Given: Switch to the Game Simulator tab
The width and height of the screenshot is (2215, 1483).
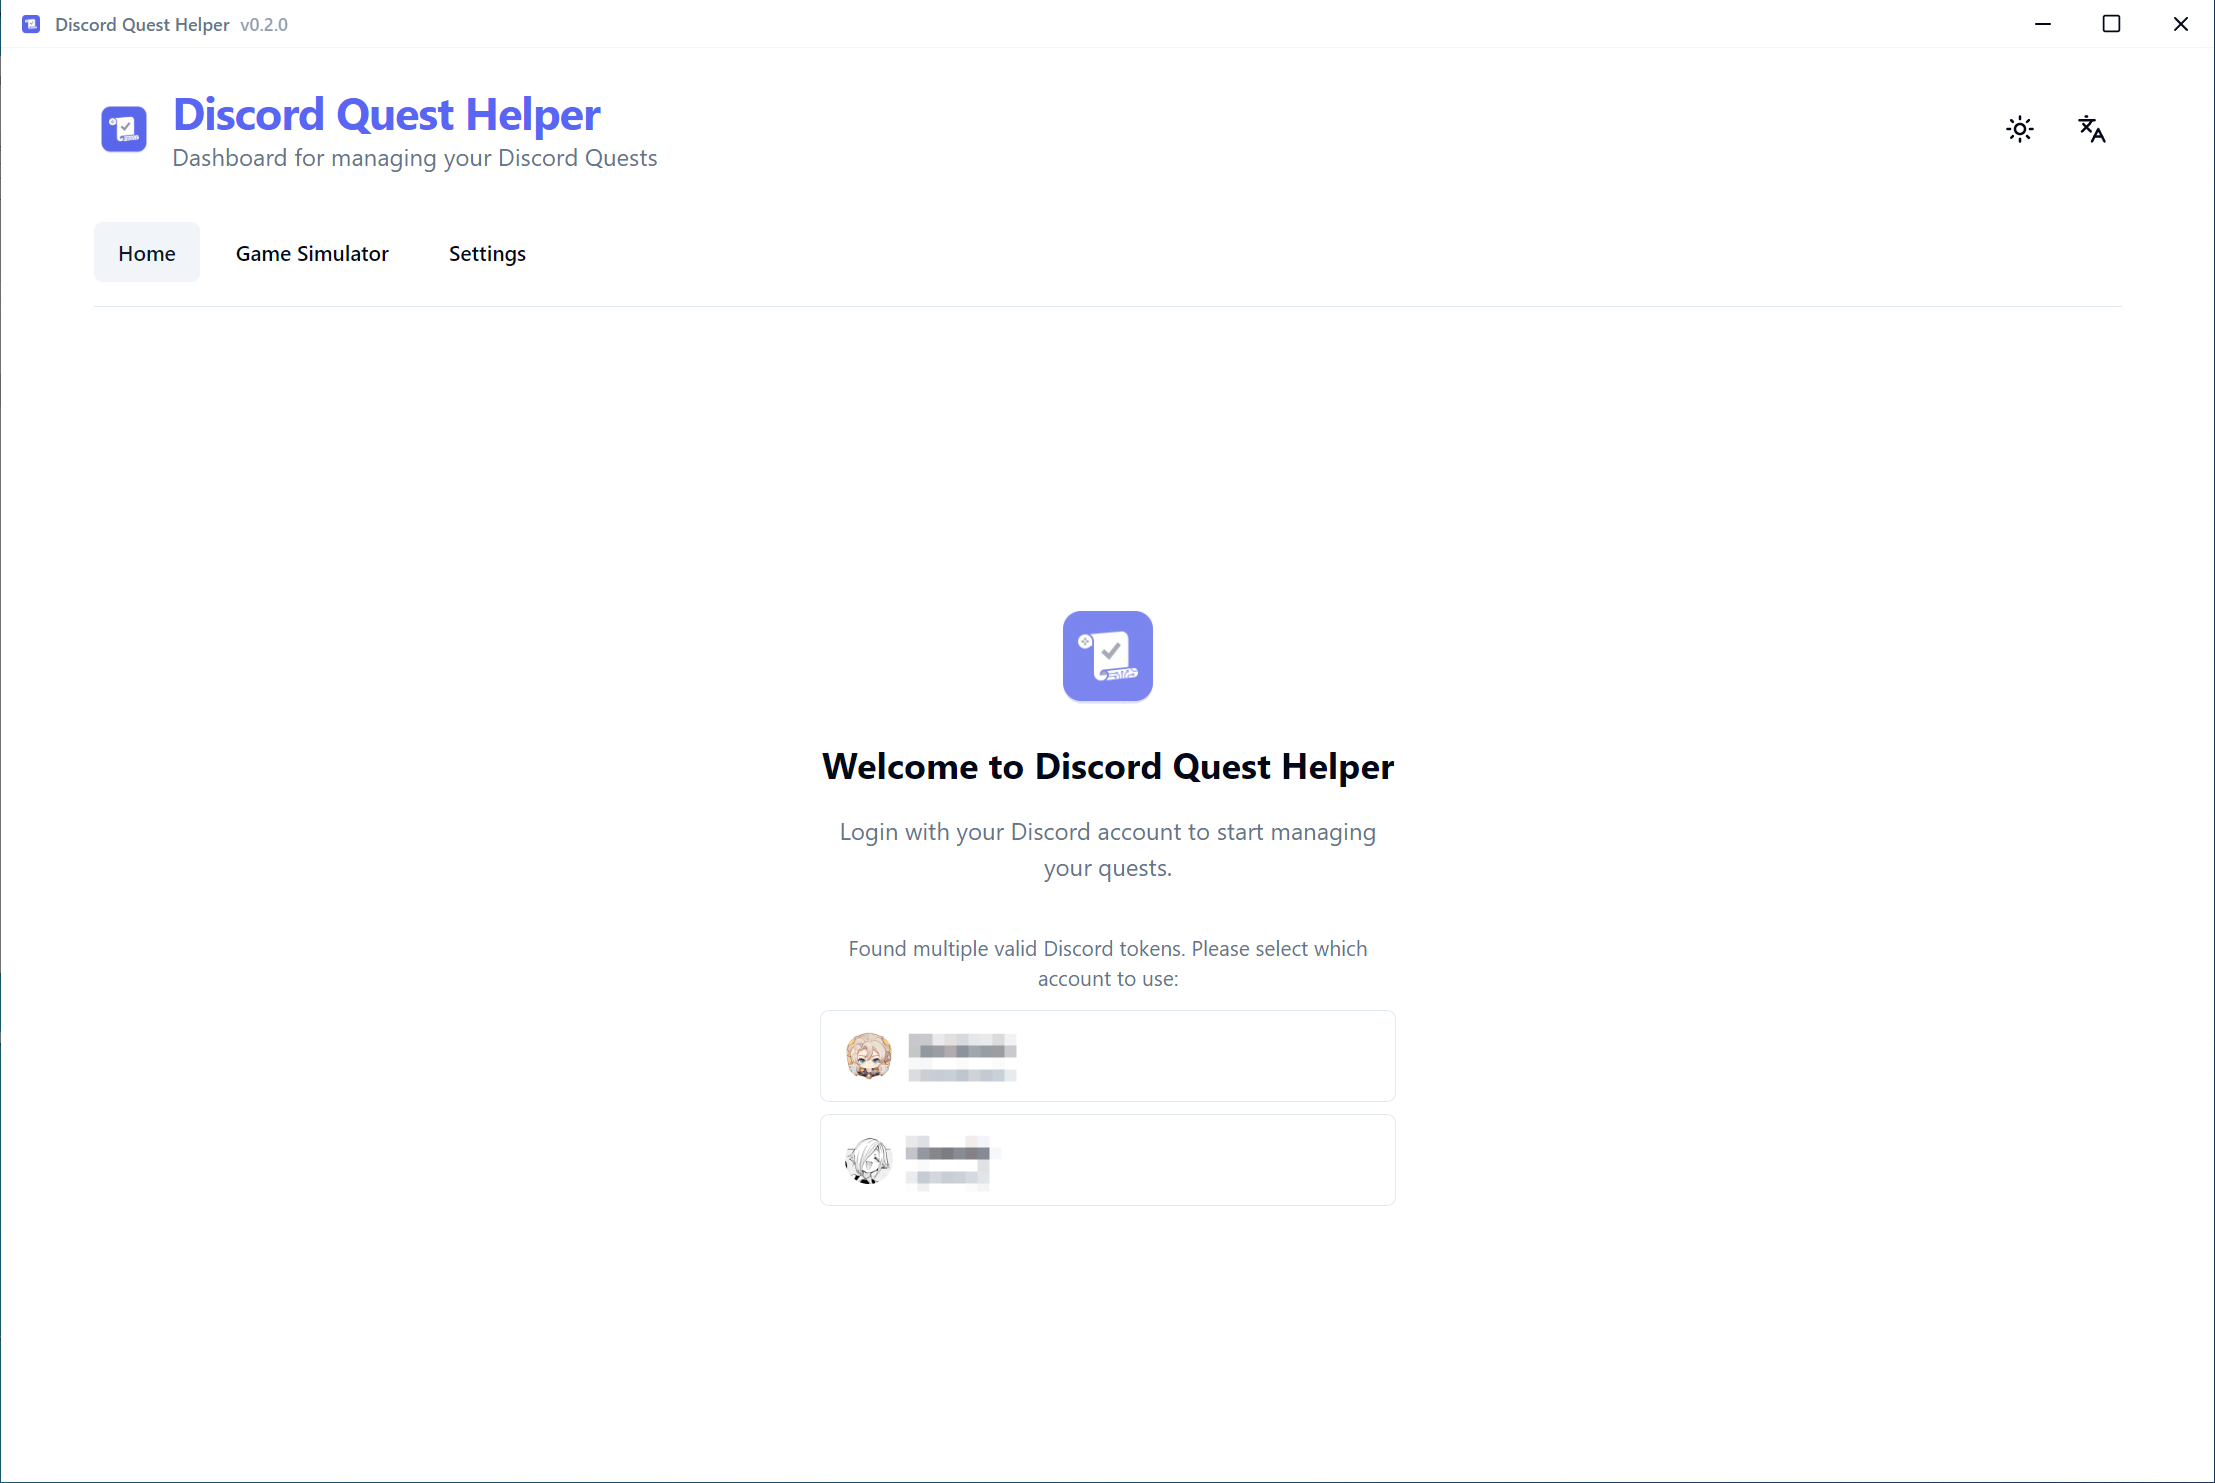Looking at the screenshot, I should (x=312, y=253).
